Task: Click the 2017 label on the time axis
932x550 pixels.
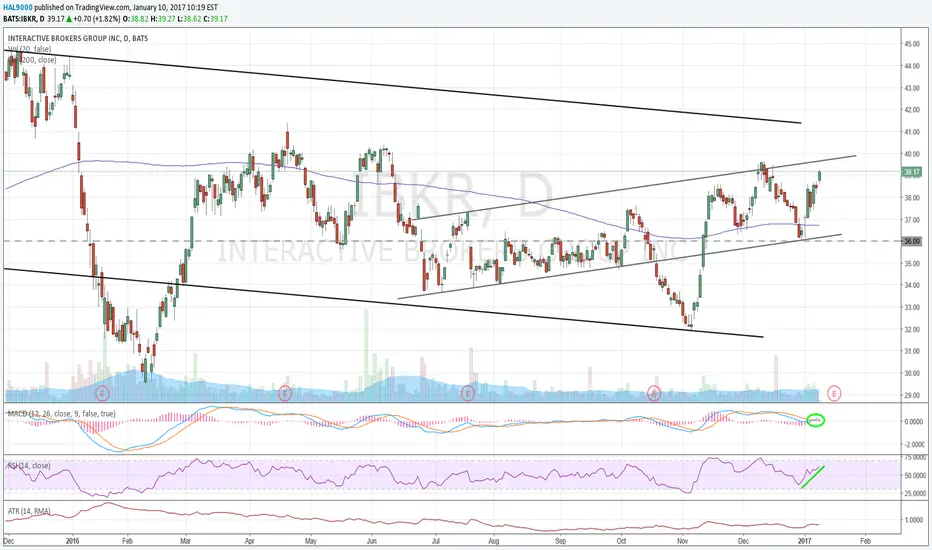Action: click(x=805, y=541)
